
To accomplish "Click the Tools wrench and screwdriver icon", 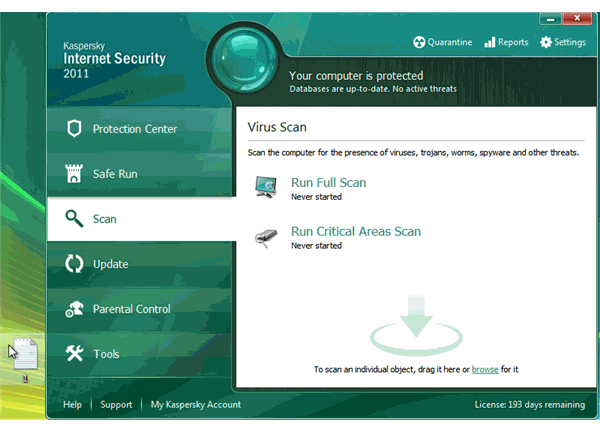I will point(74,353).
